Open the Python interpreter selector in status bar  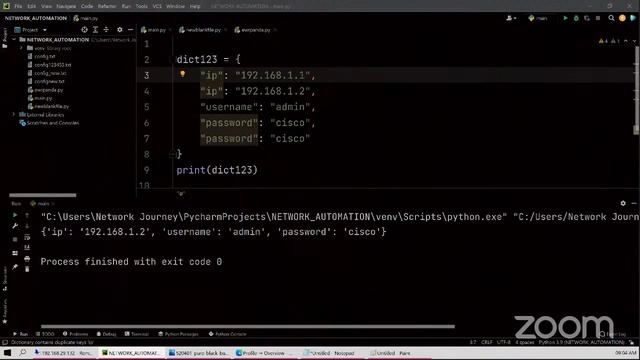581,342
